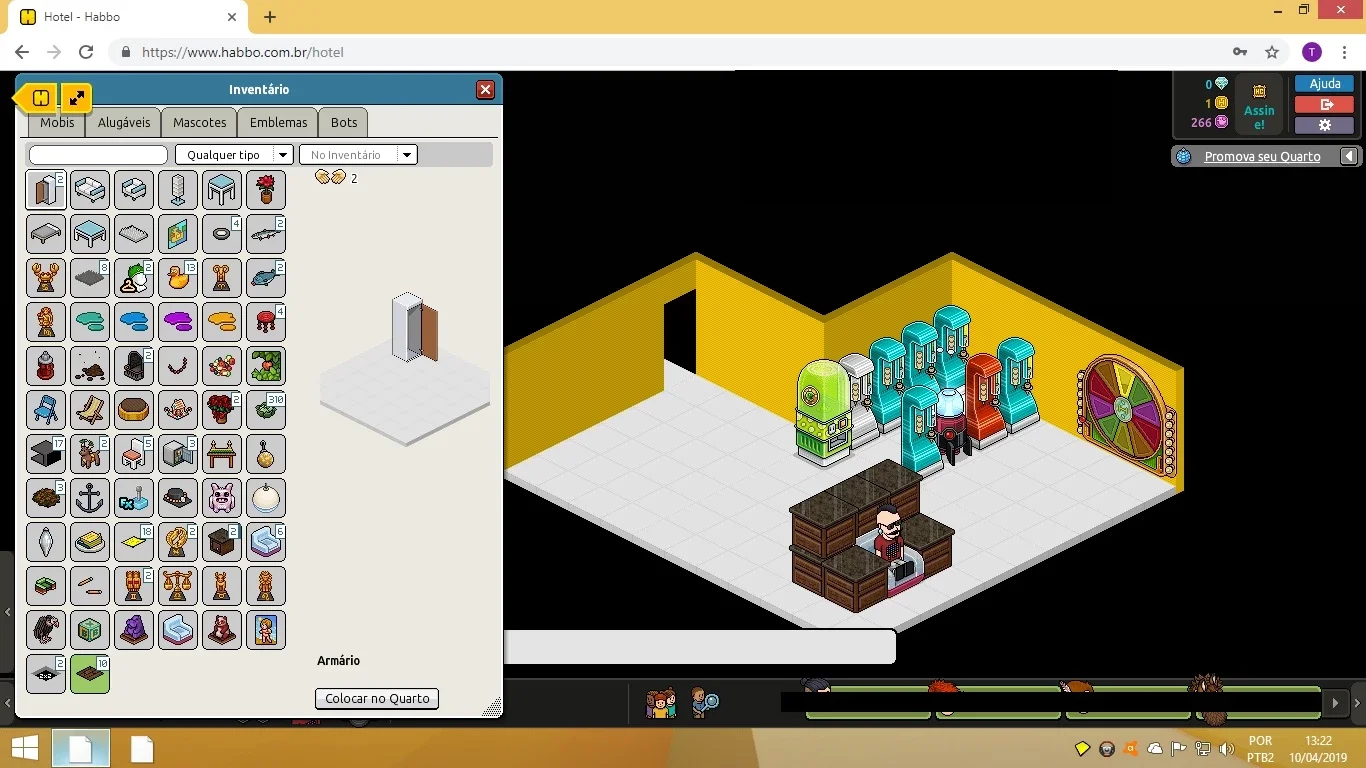Select the striped deck chair item
Image resolution: width=1366 pixels, height=768 pixels.
coord(90,410)
